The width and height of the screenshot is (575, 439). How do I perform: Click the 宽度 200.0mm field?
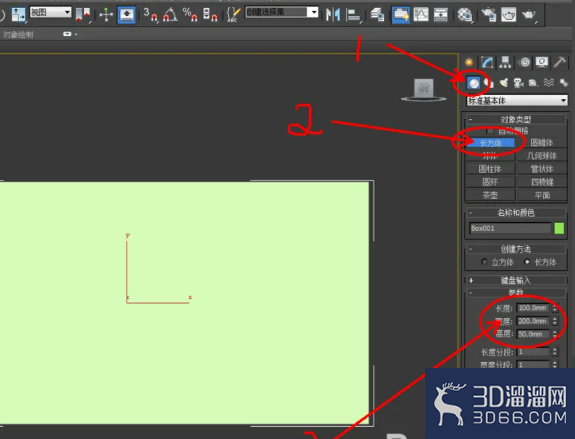533,321
